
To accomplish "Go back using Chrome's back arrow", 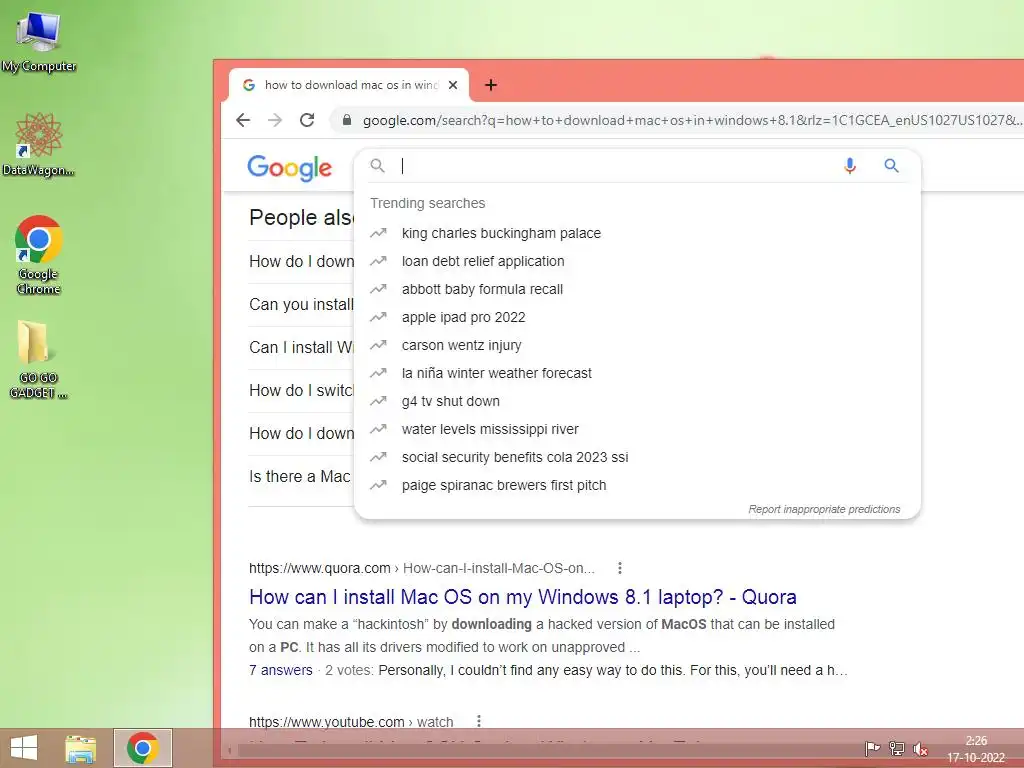I will coord(243,120).
